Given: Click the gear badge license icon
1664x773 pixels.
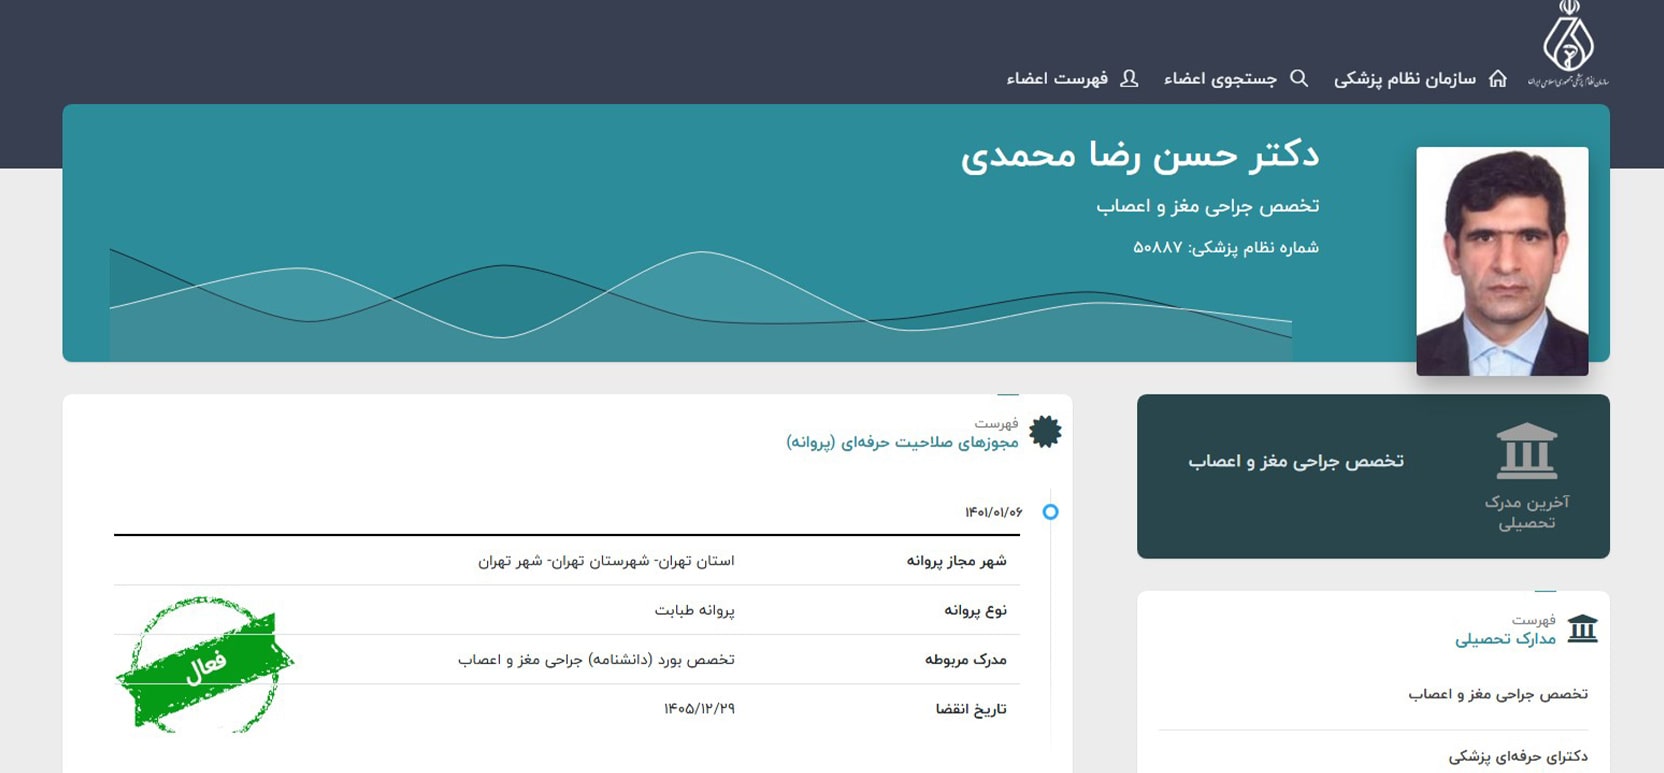Looking at the screenshot, I should (1045, 432).
